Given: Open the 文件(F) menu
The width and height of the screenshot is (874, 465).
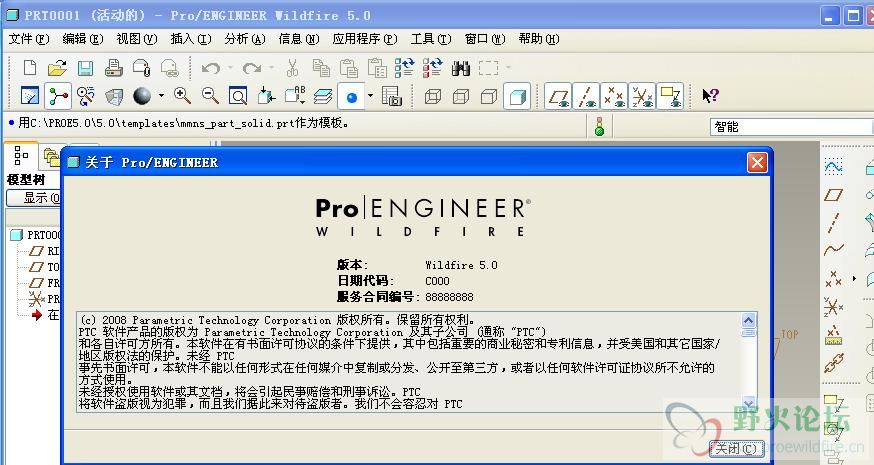Looking at the screenshot, I should tap(29, 39).
